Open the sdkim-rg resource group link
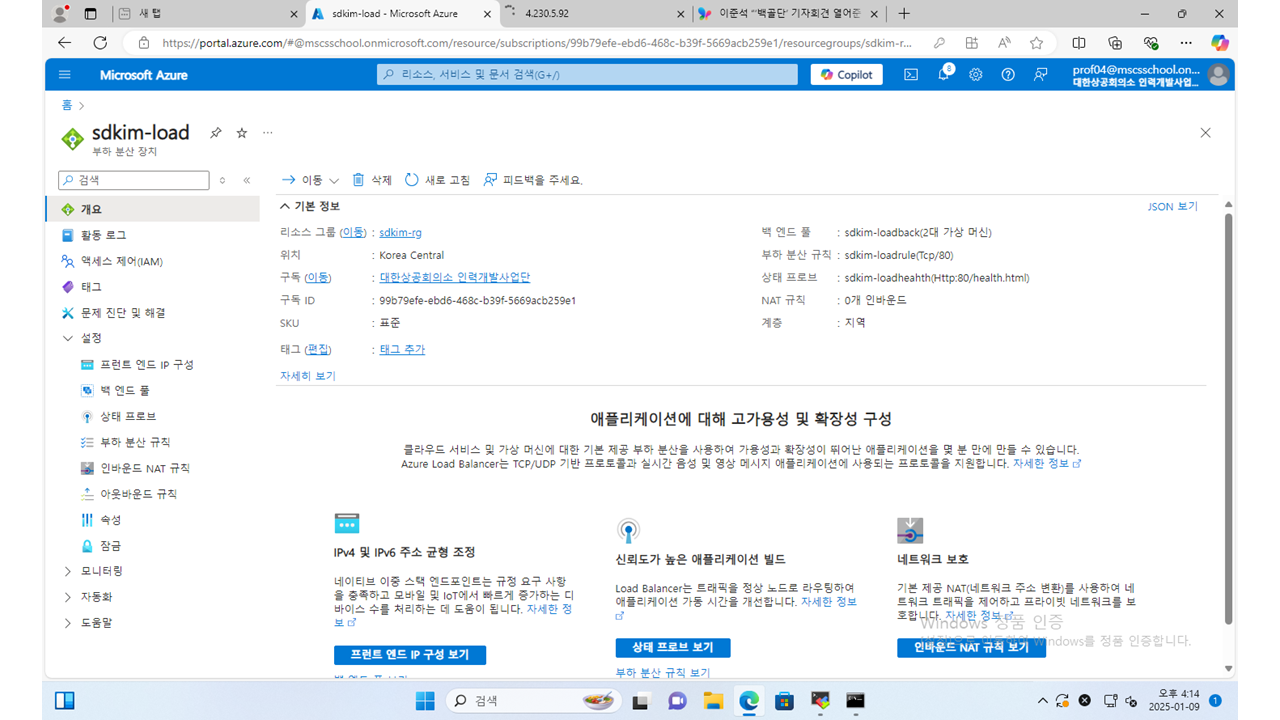 click(400, 232)
